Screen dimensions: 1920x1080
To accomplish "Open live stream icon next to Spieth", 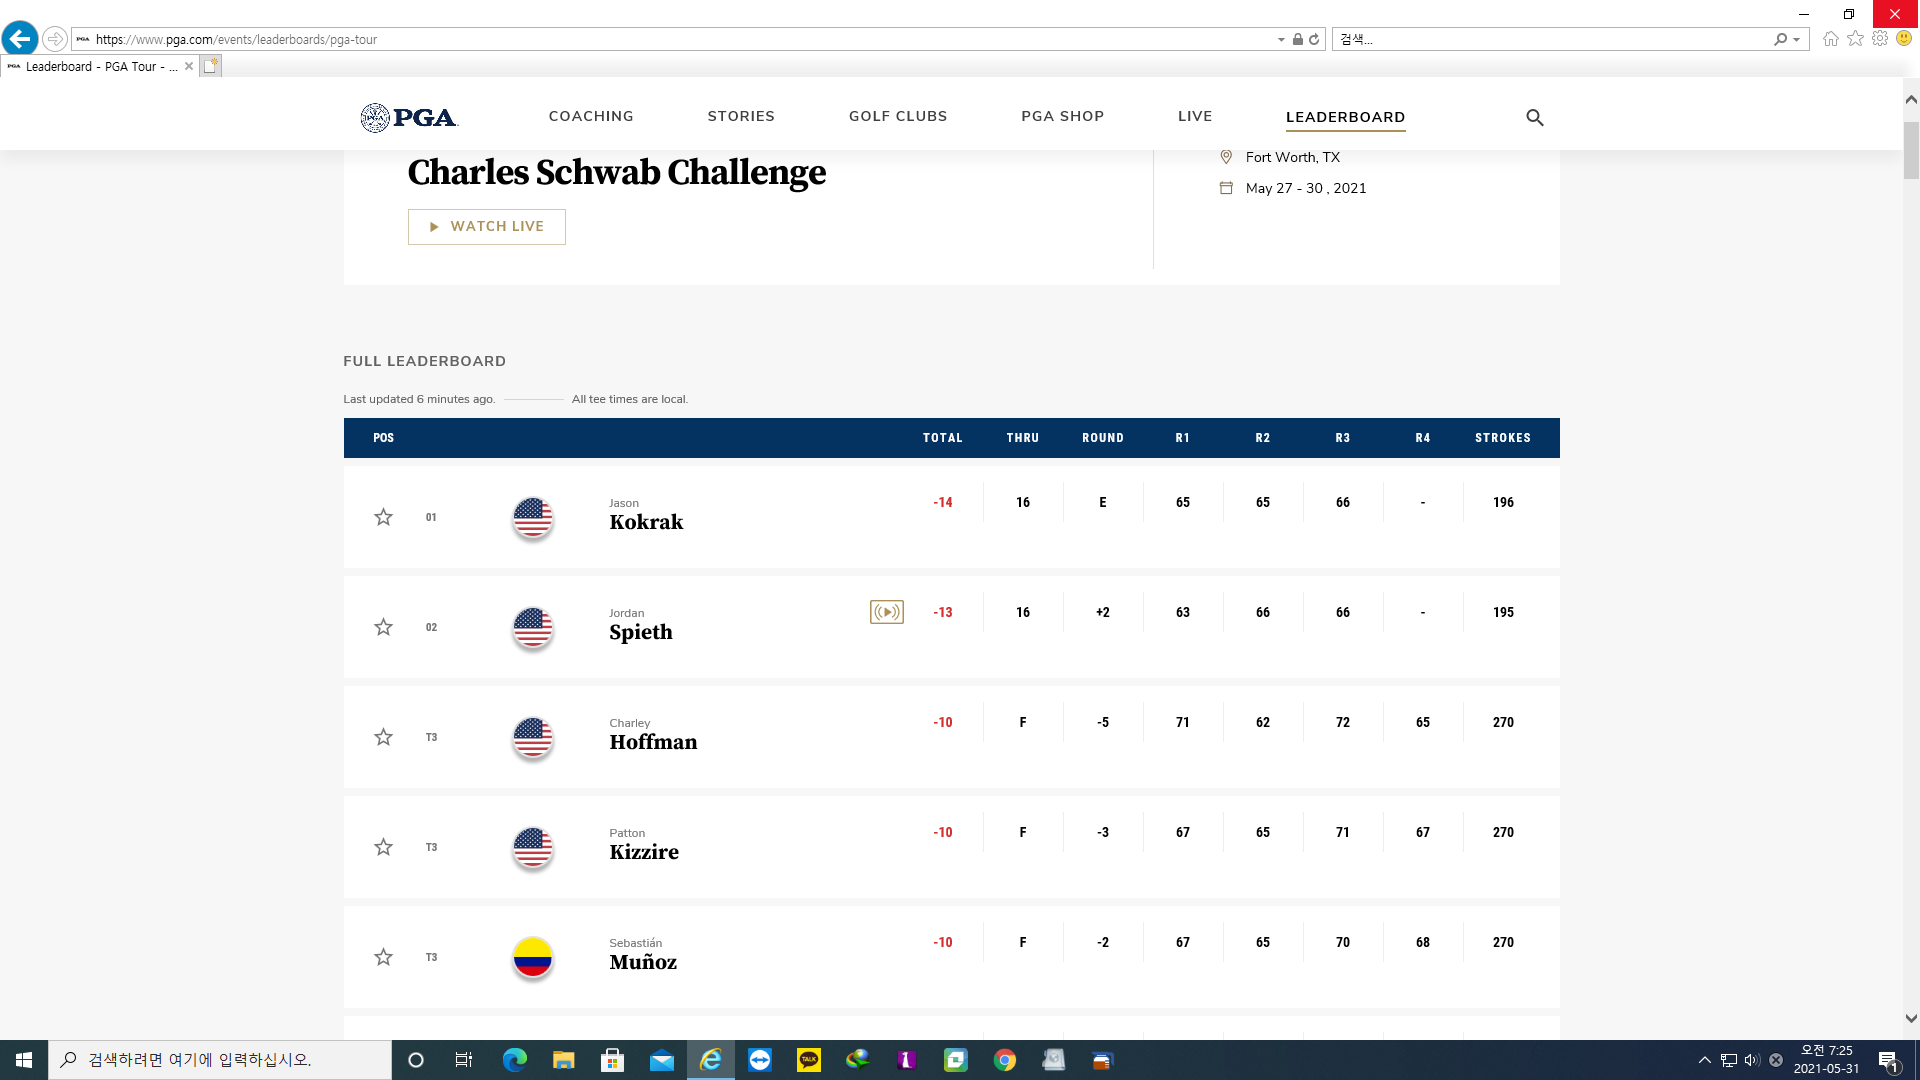I will (x=887, y=612).
